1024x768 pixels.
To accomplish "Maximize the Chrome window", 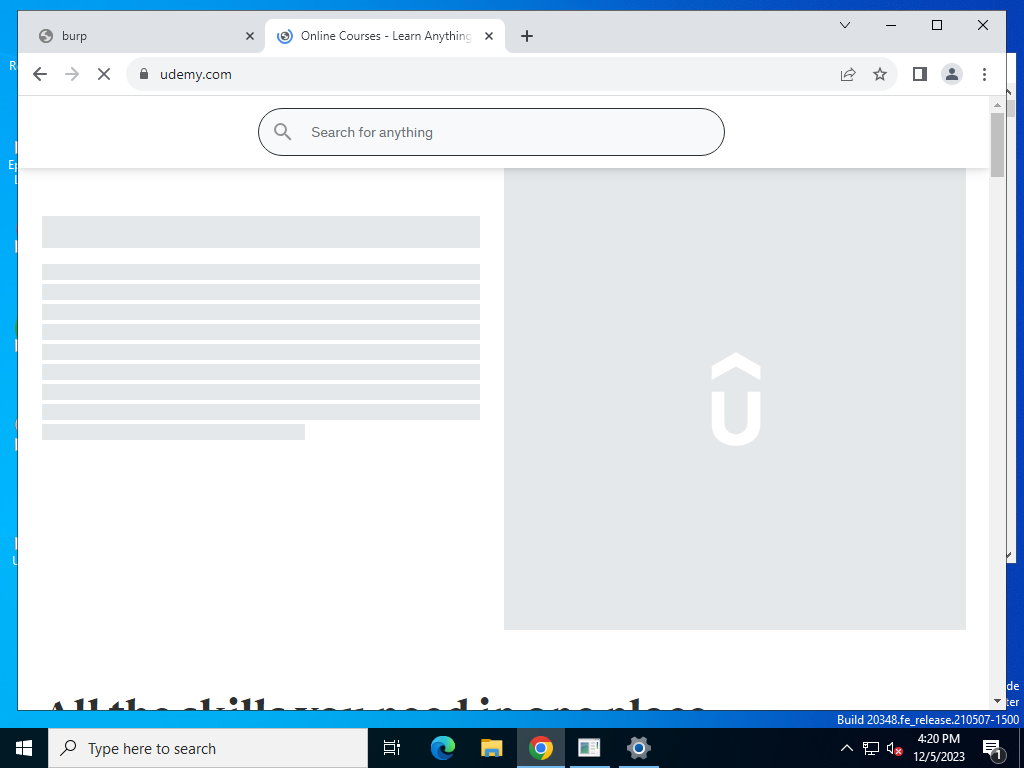I will click(936, 25).
